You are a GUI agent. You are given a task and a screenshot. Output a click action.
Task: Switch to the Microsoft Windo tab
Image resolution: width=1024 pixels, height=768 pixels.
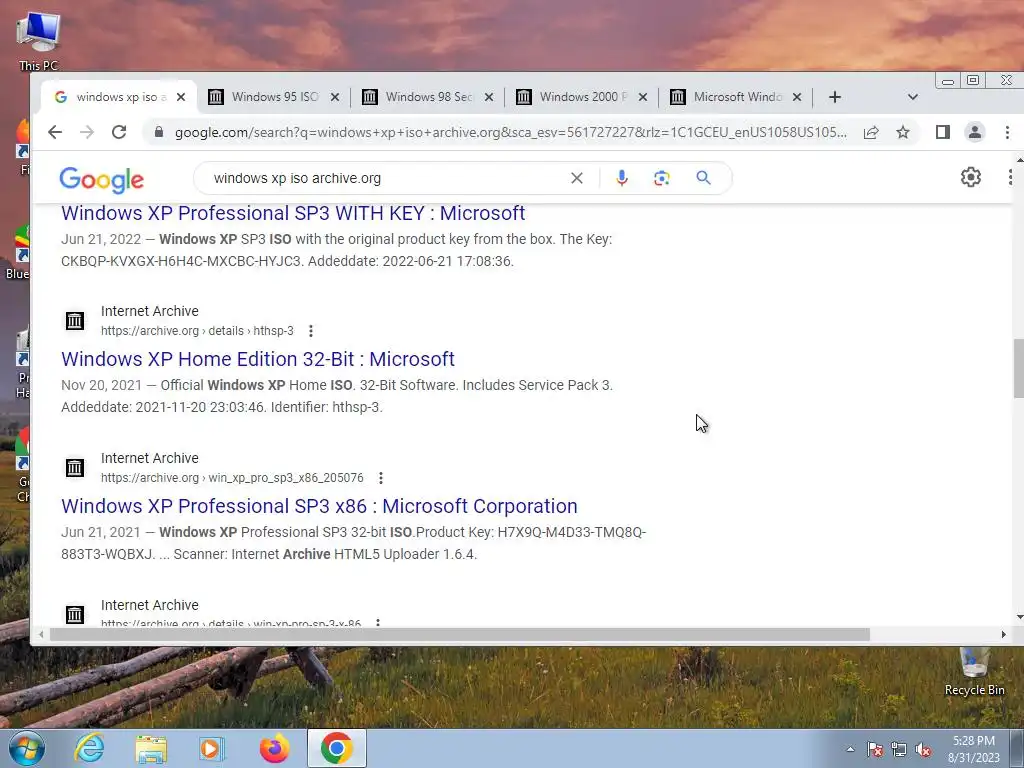click(736, 97)
